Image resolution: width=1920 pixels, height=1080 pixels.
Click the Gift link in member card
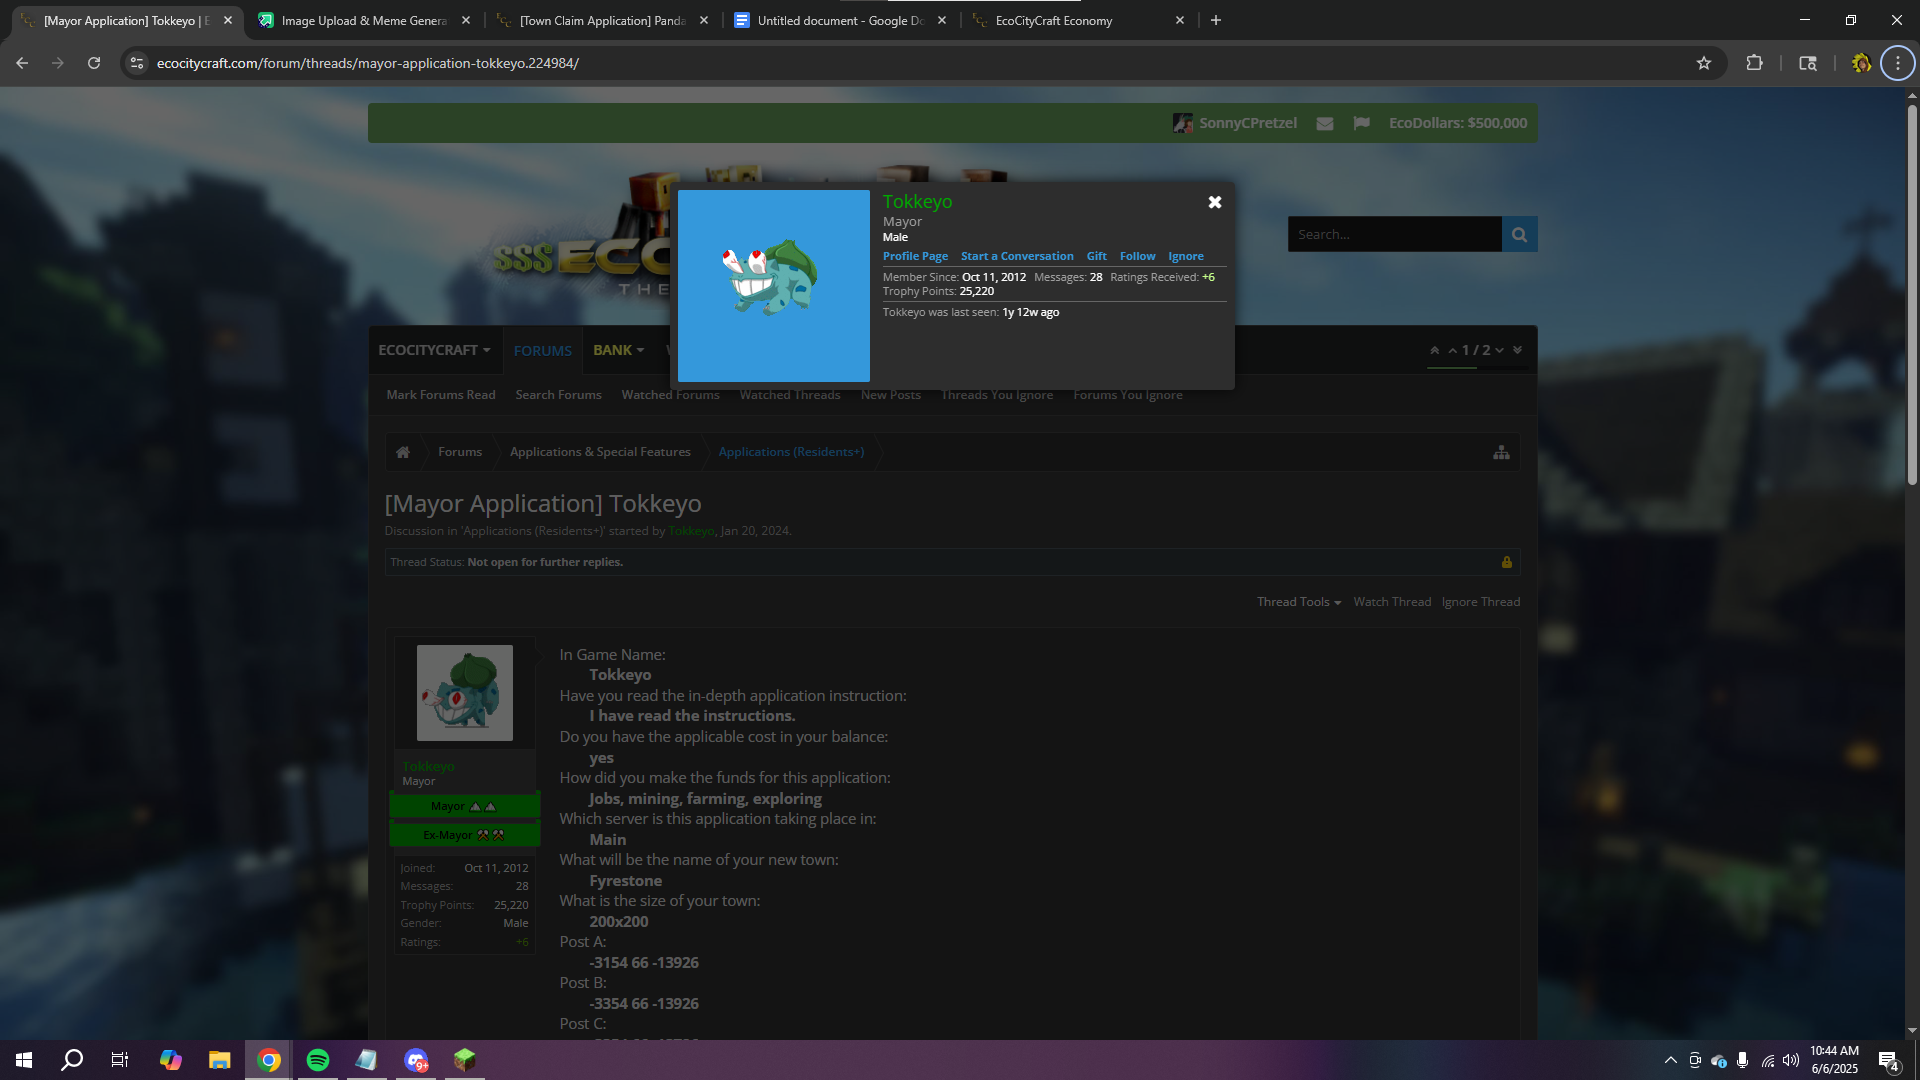coord(1097,256)
